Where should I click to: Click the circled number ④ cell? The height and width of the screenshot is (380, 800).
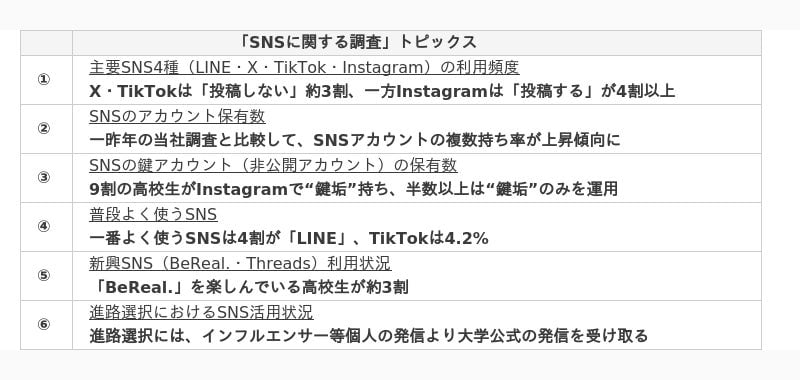click(x=46, y=227)
